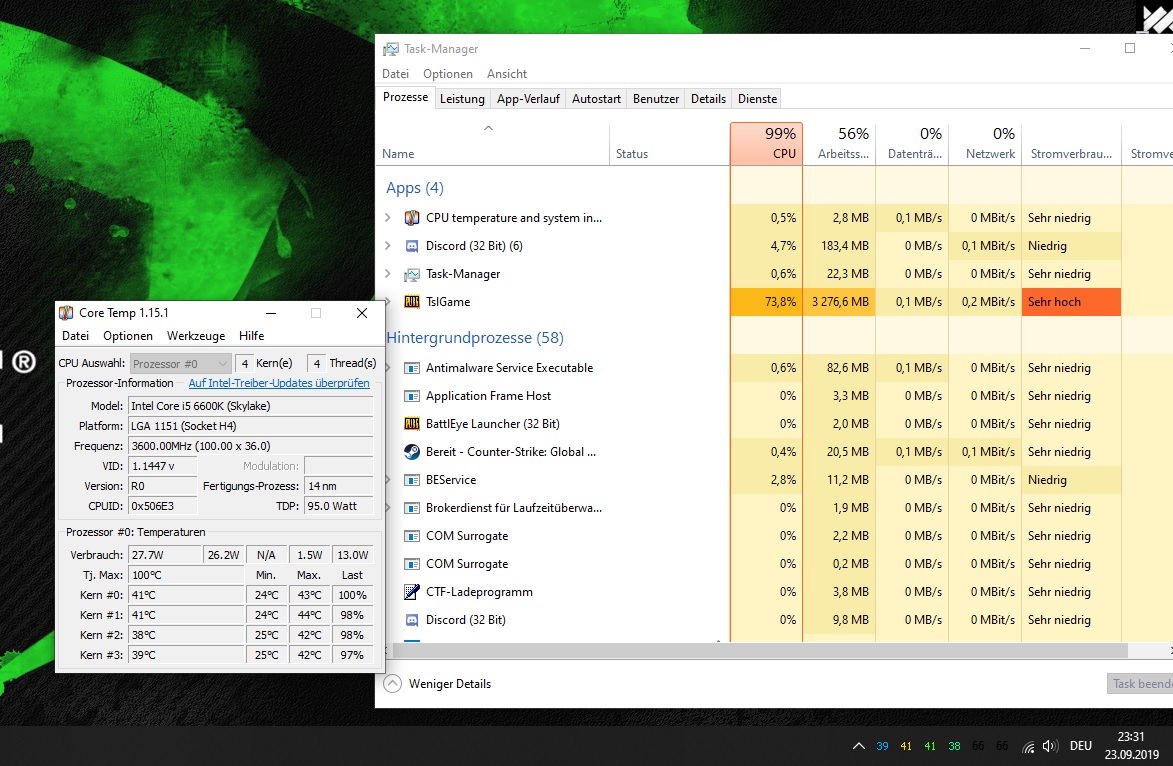Select the Apps (4) group header
Image resolution: width=1173 pixels, height=766 pixels.
[x=414, y=188]
